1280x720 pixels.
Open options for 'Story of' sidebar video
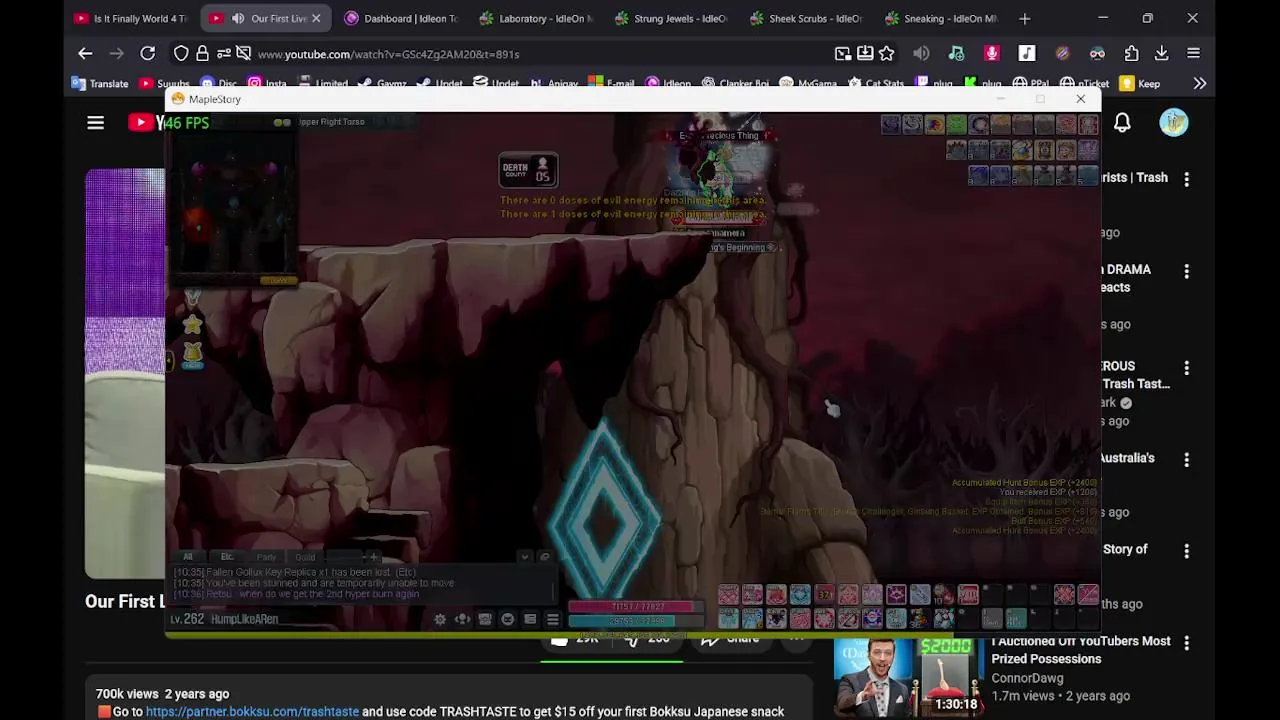(x=1186, y=551)
